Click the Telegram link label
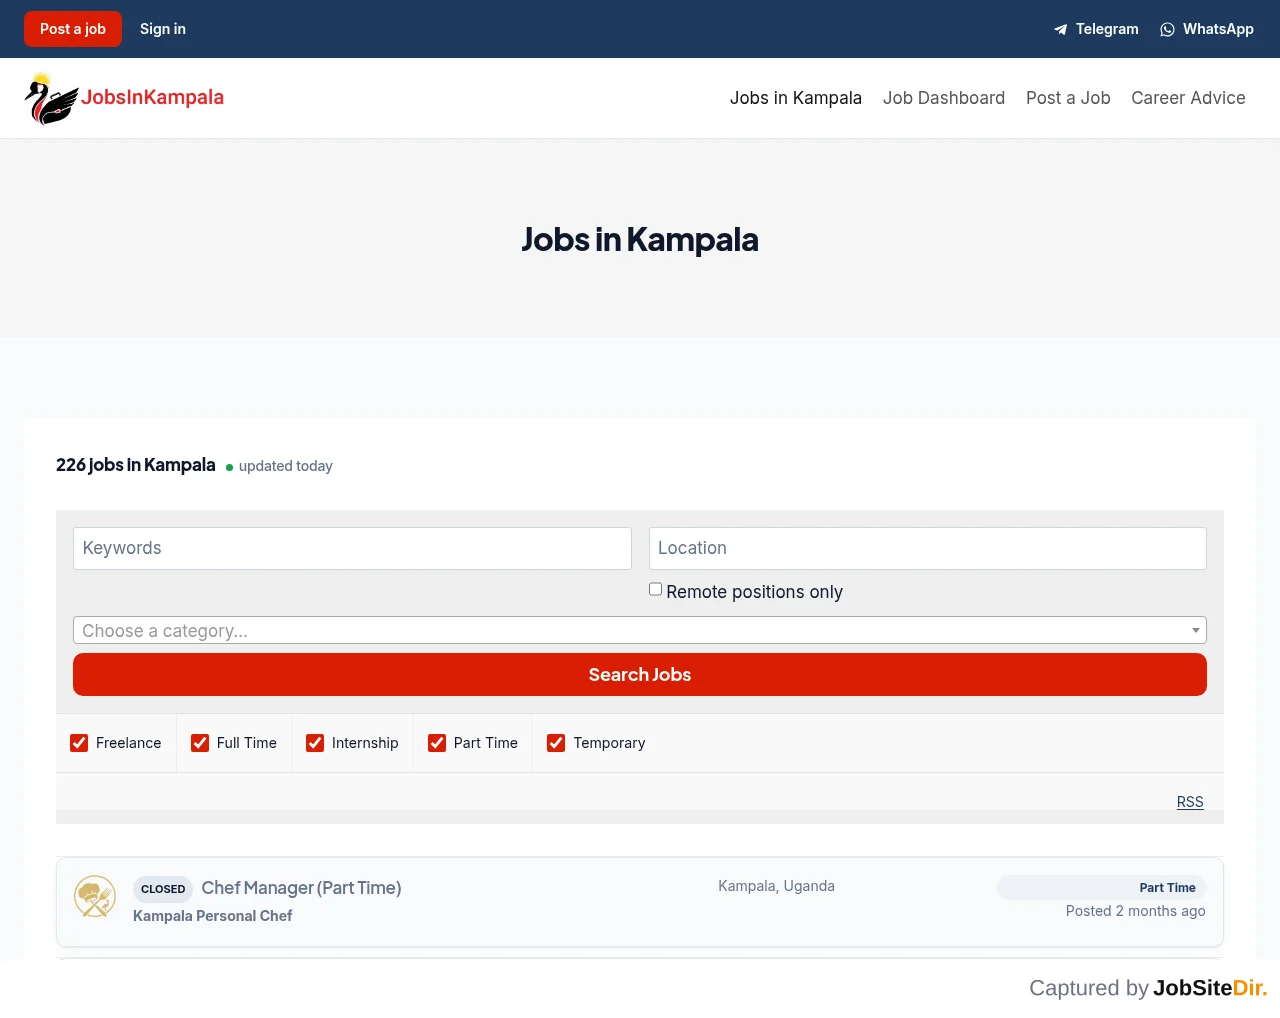Image resolution: width=1280 pixels, height=1018 pixels. pos(1107,29)
